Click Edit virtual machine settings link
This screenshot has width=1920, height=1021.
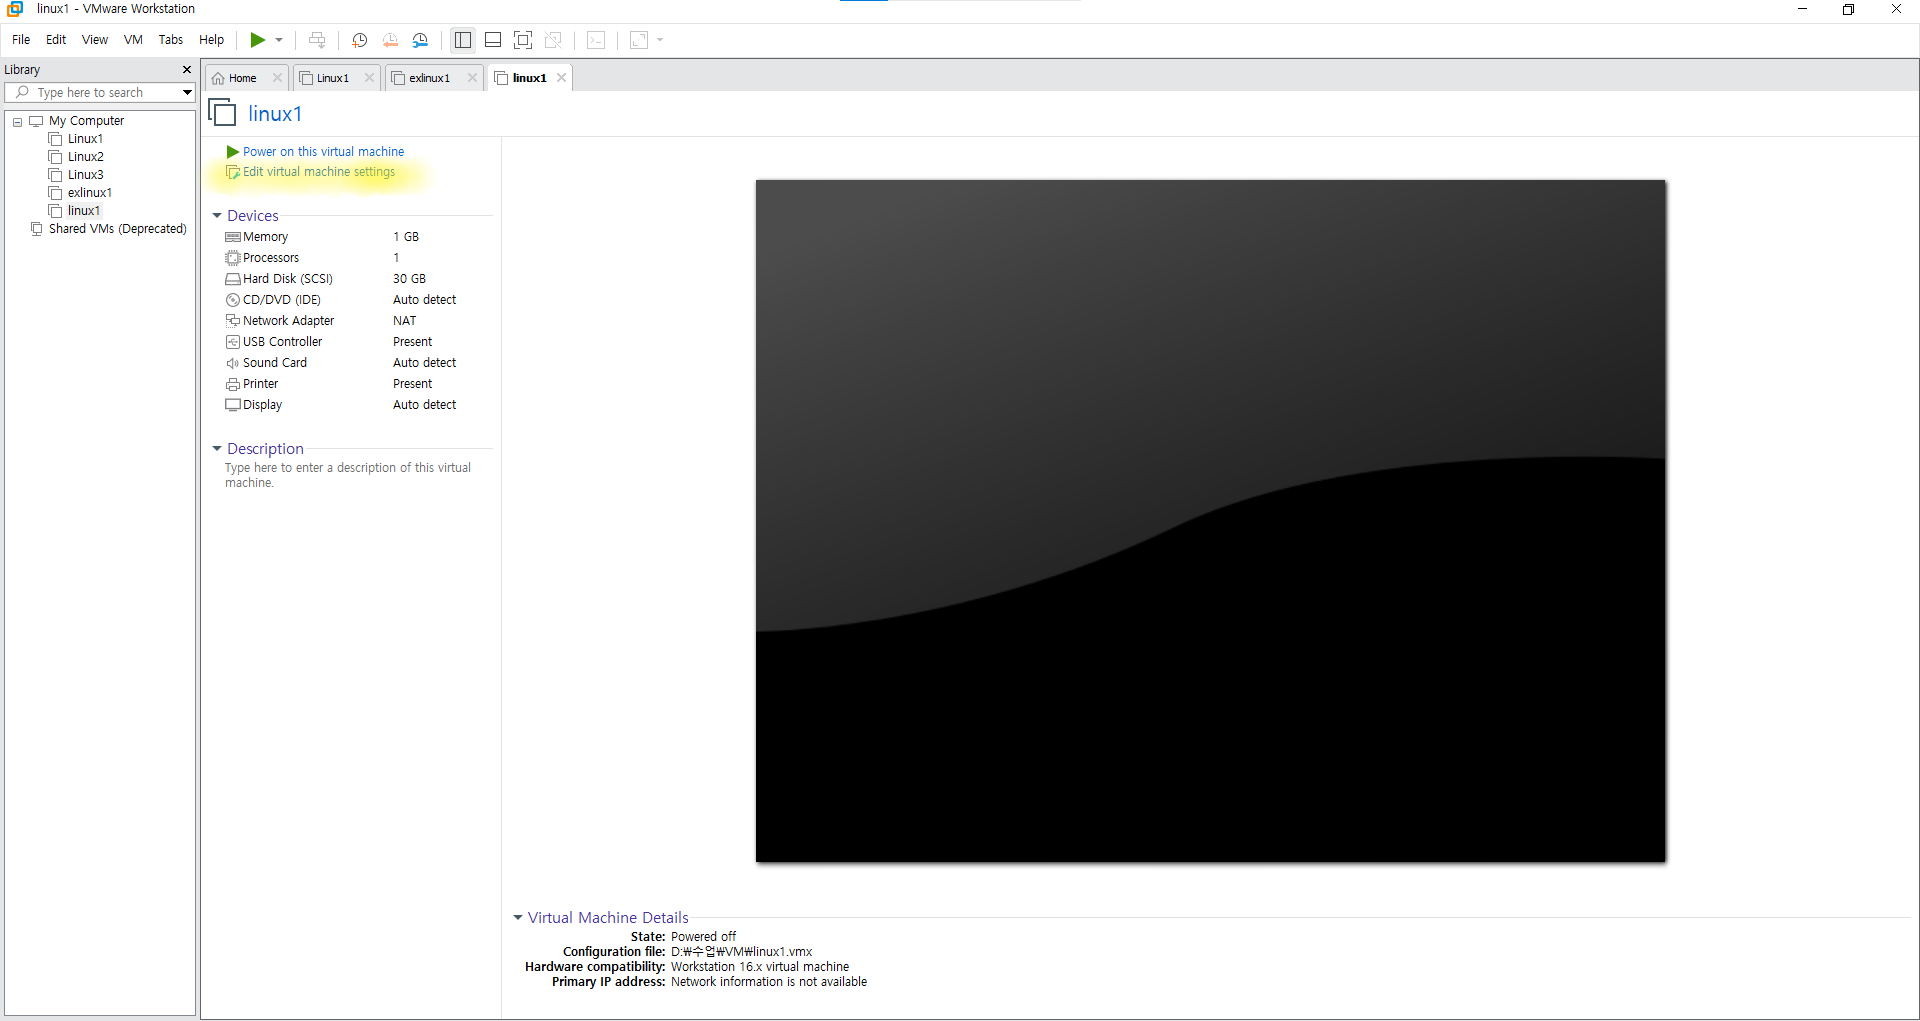pyautogui.click(x=318, y=172)
